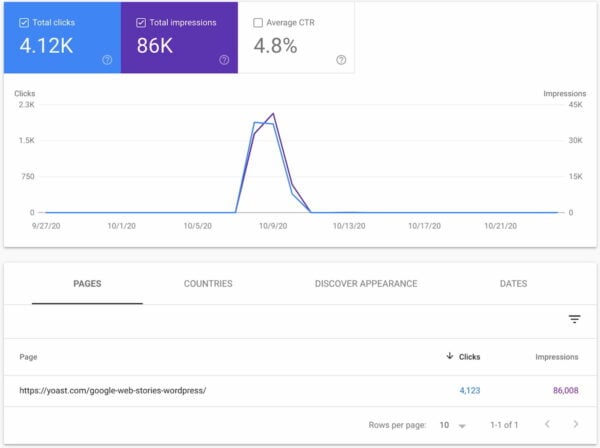This screenshot has width=600, height=448.
Task: Open help icon in Total impressions card
Action: tap(224, 60)
